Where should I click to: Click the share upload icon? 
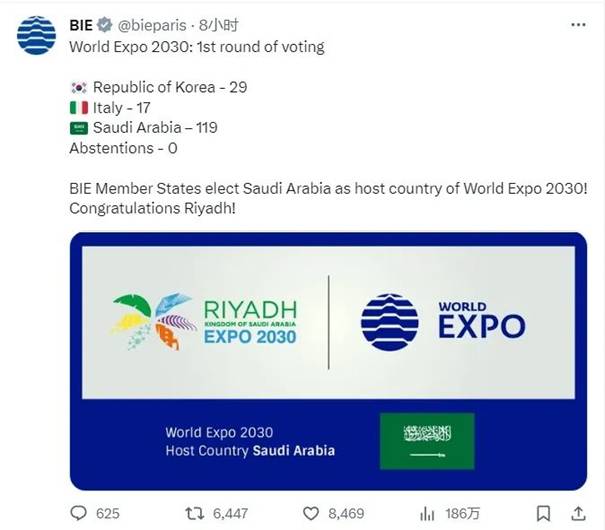click(x=577, y=513)
